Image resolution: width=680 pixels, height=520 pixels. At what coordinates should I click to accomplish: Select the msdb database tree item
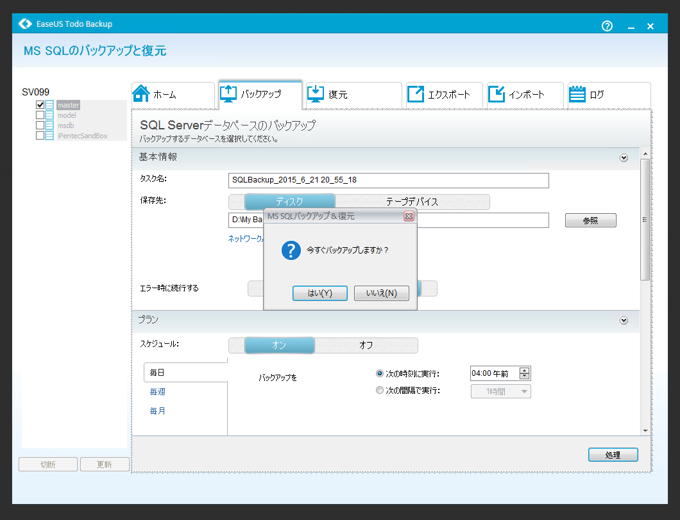coord(66,125)
